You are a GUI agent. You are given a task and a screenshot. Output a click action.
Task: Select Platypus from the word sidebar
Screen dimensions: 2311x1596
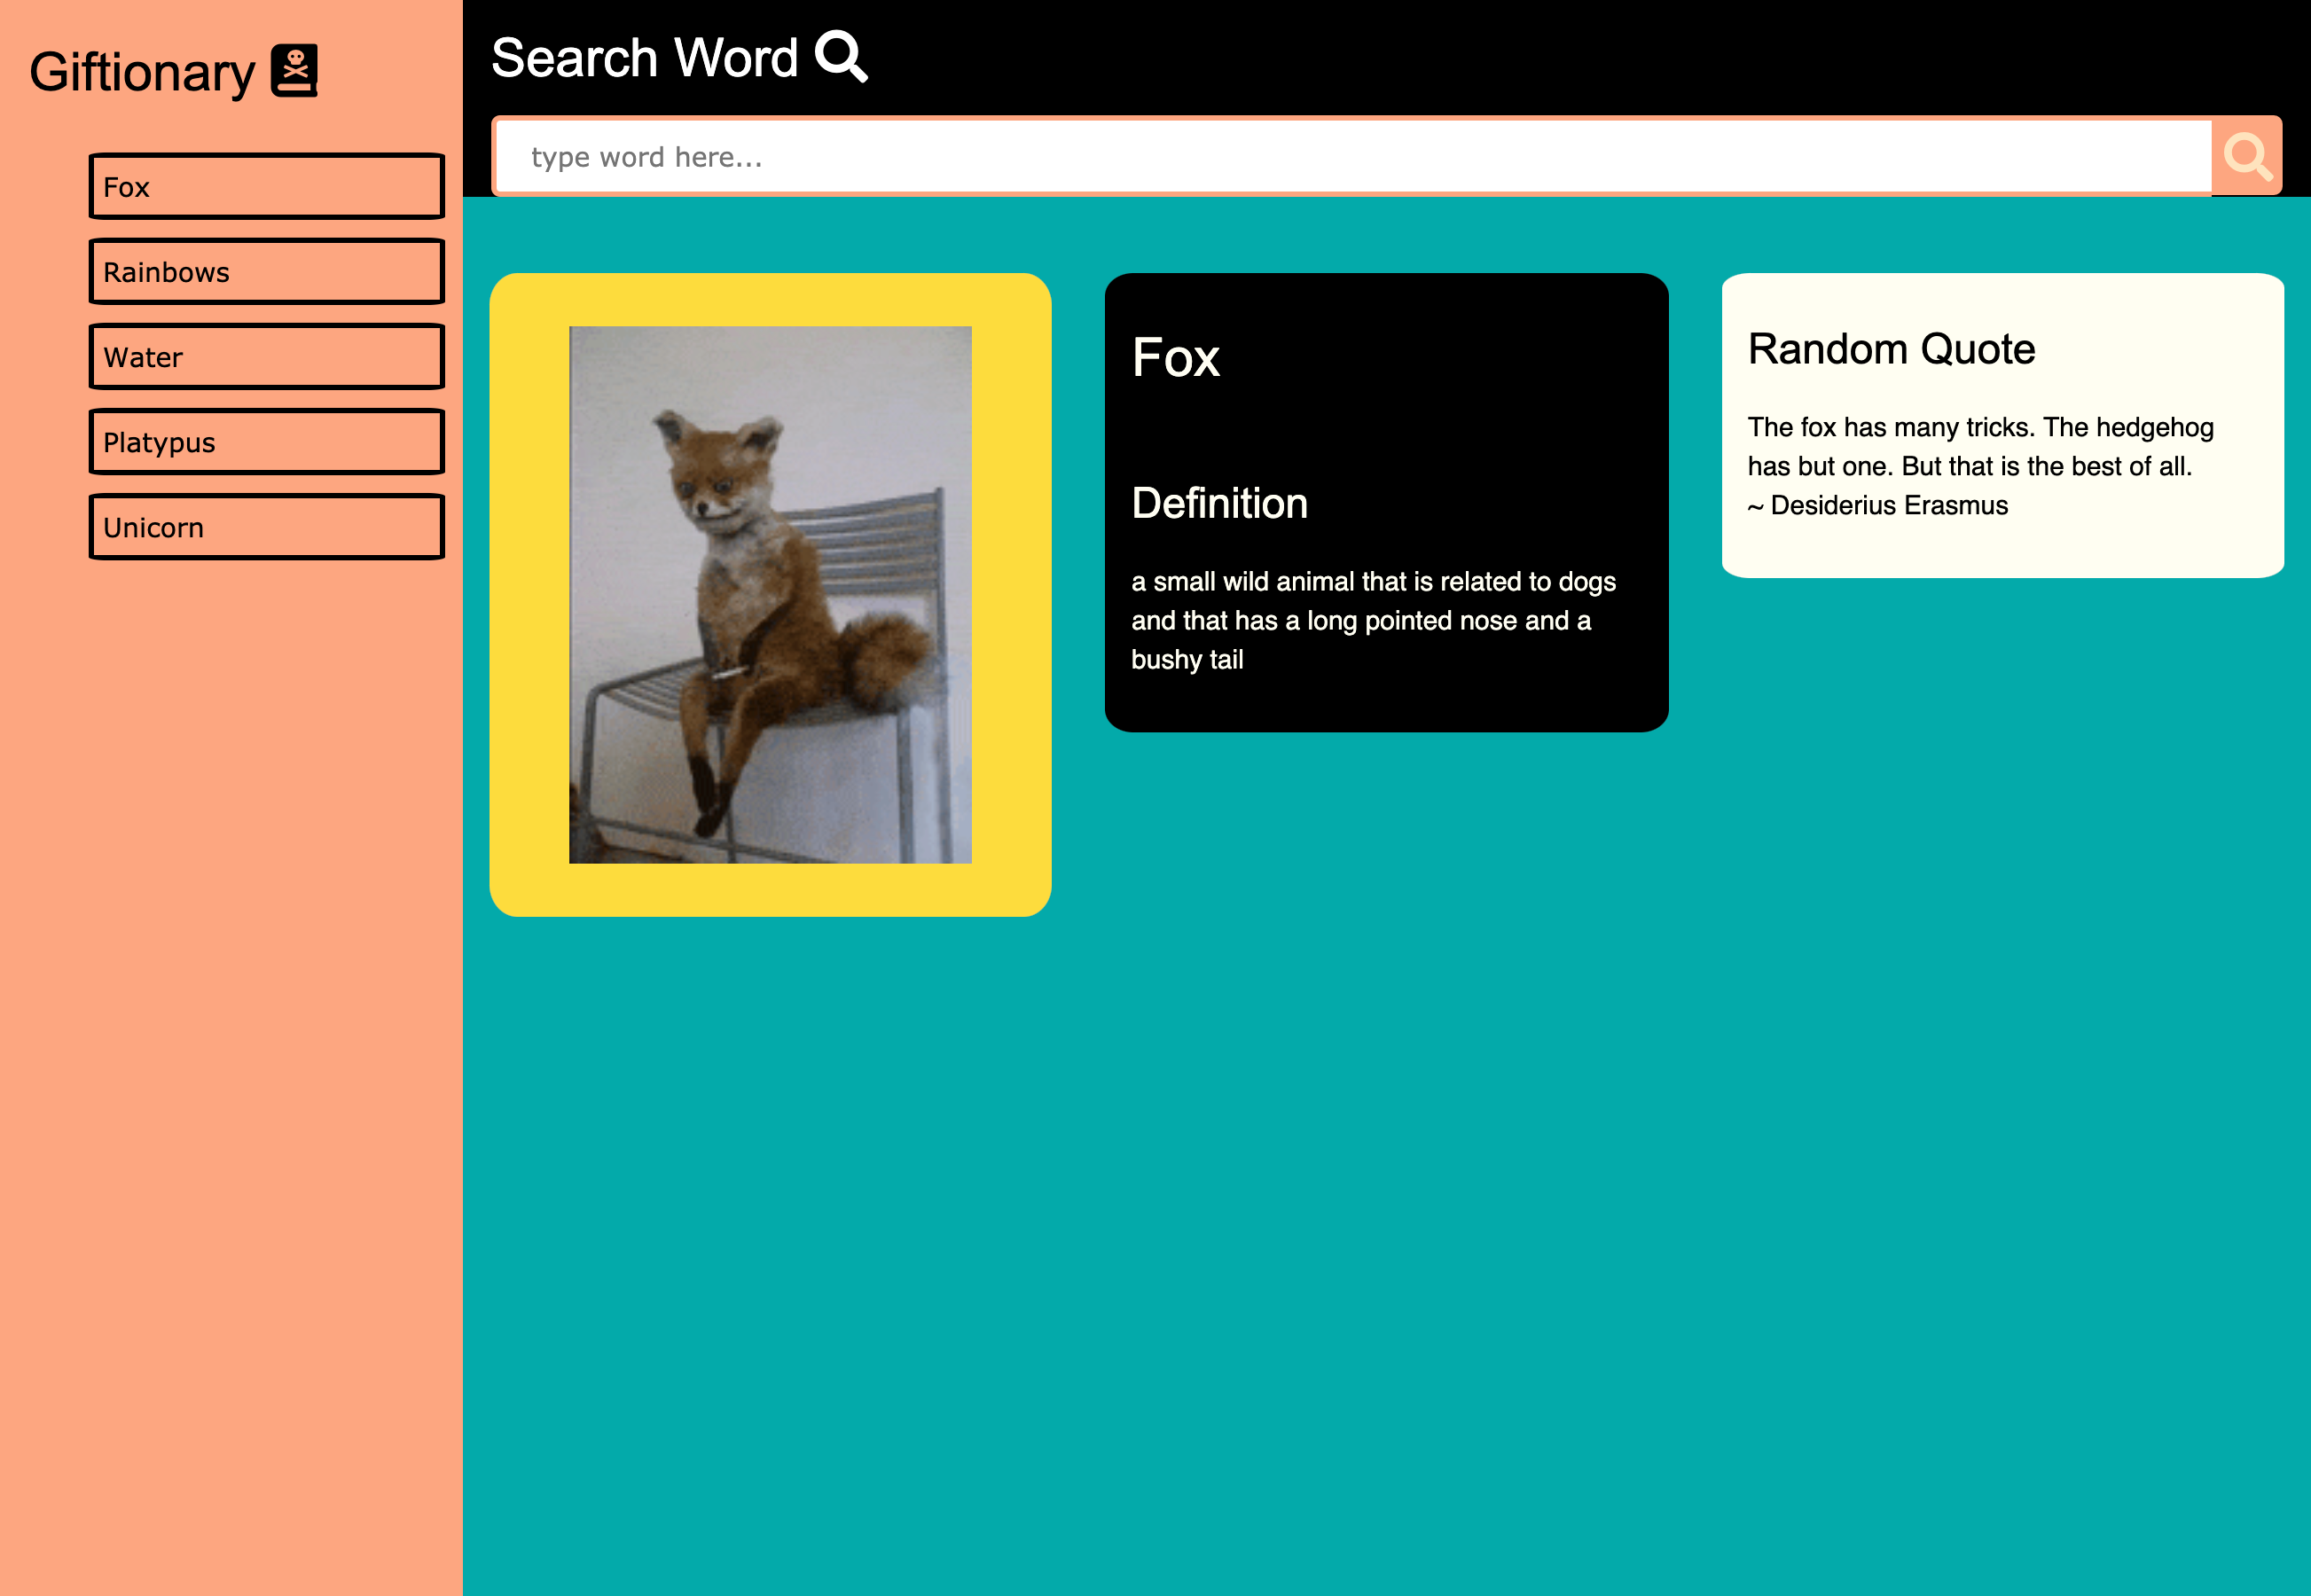[266, 441]
